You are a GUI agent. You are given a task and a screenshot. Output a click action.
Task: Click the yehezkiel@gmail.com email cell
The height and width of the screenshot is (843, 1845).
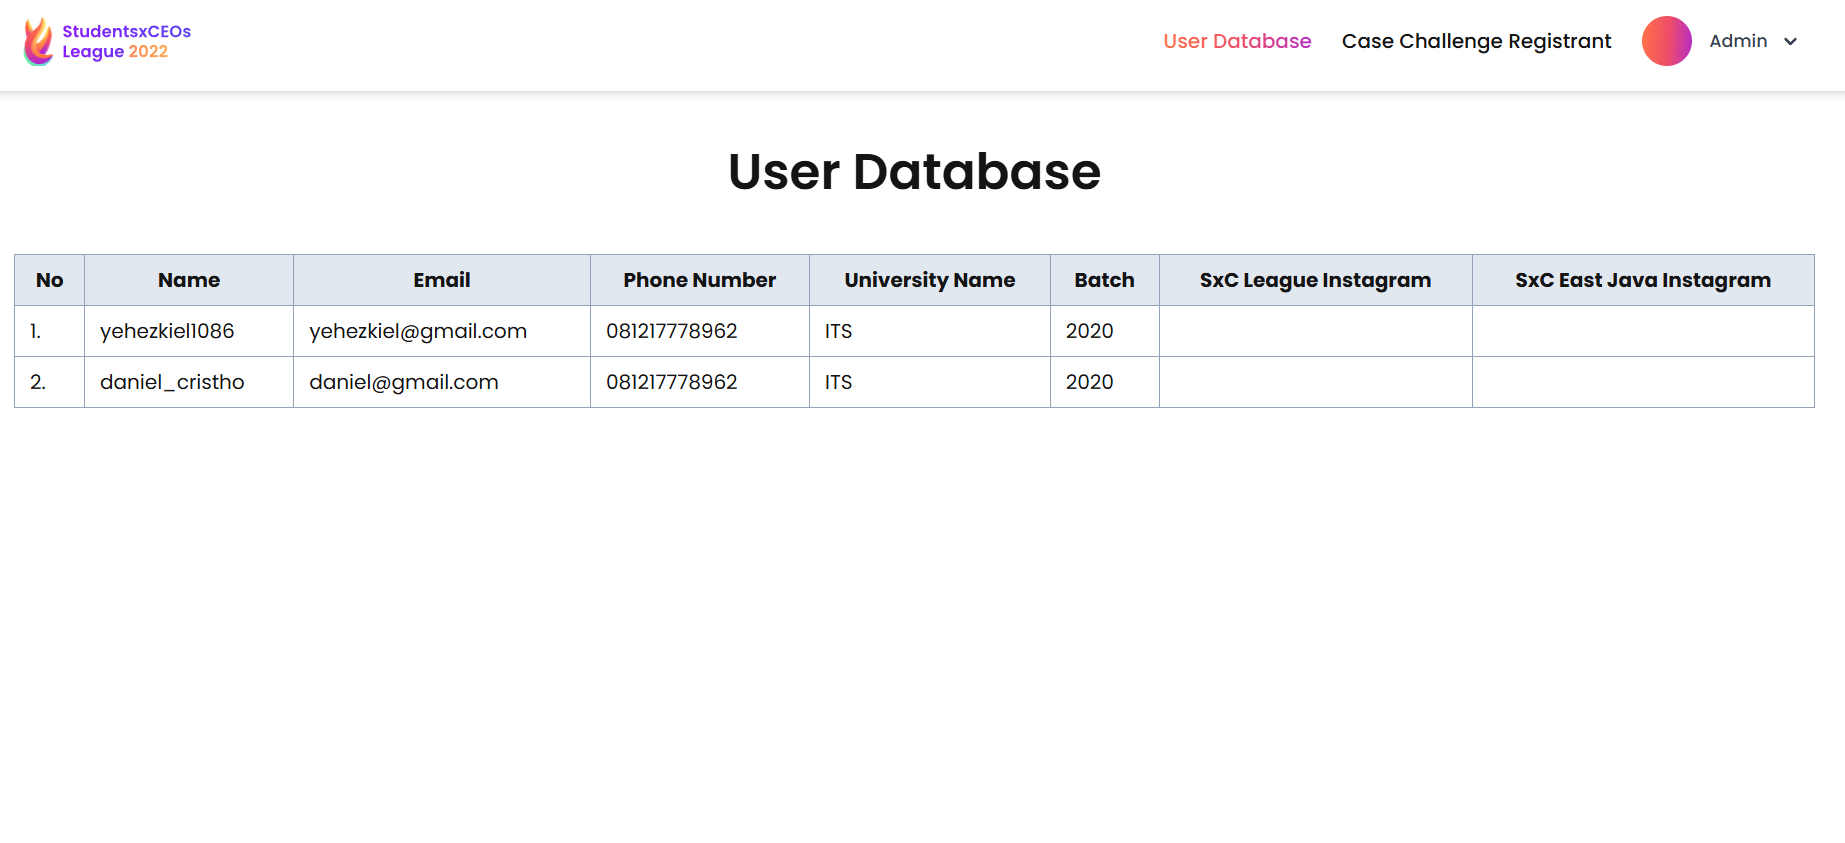pos(418,331)
